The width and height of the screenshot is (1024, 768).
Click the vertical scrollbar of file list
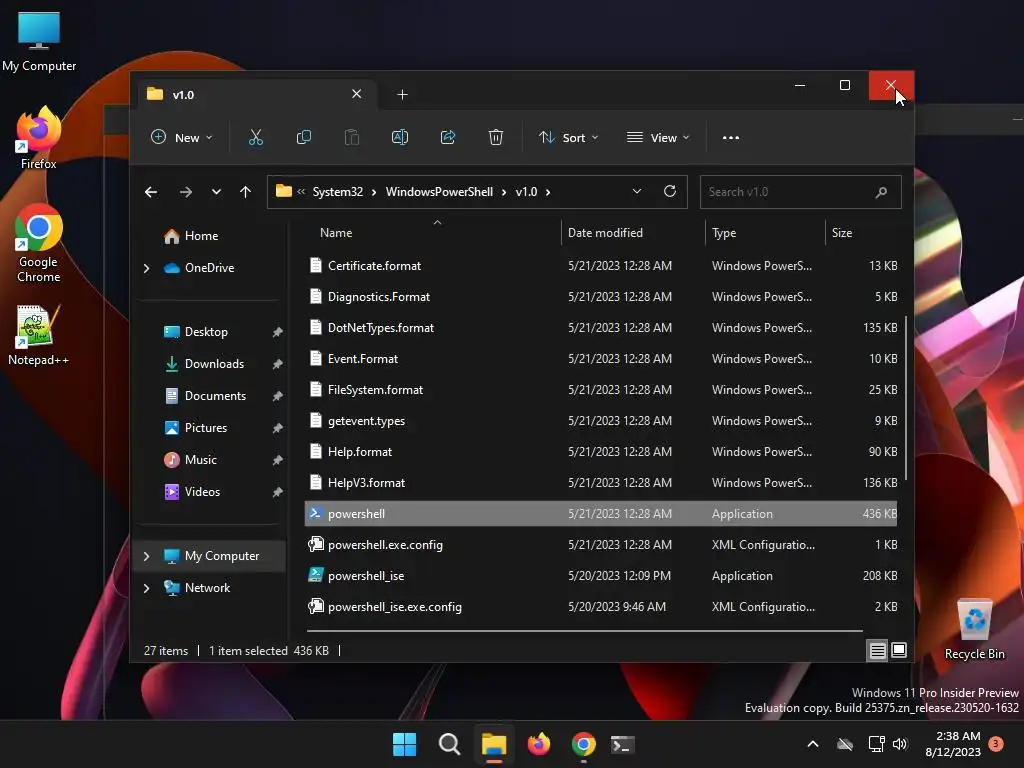point(906,398)
